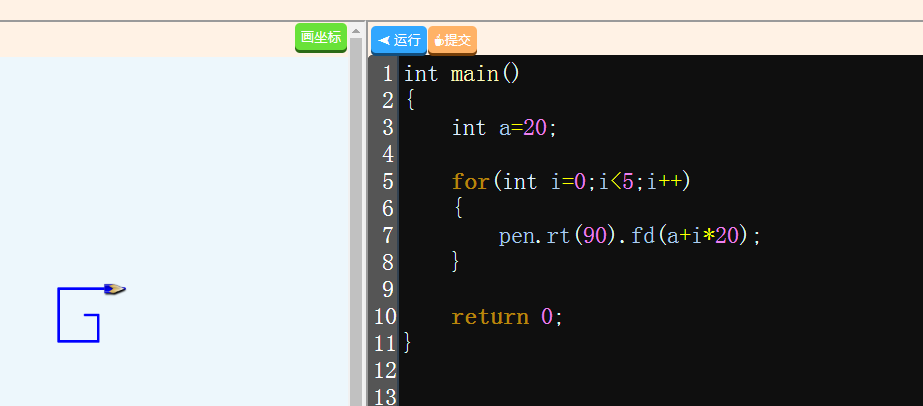
Task: Click line number 5 in the gutter
Action: point(387,182)
